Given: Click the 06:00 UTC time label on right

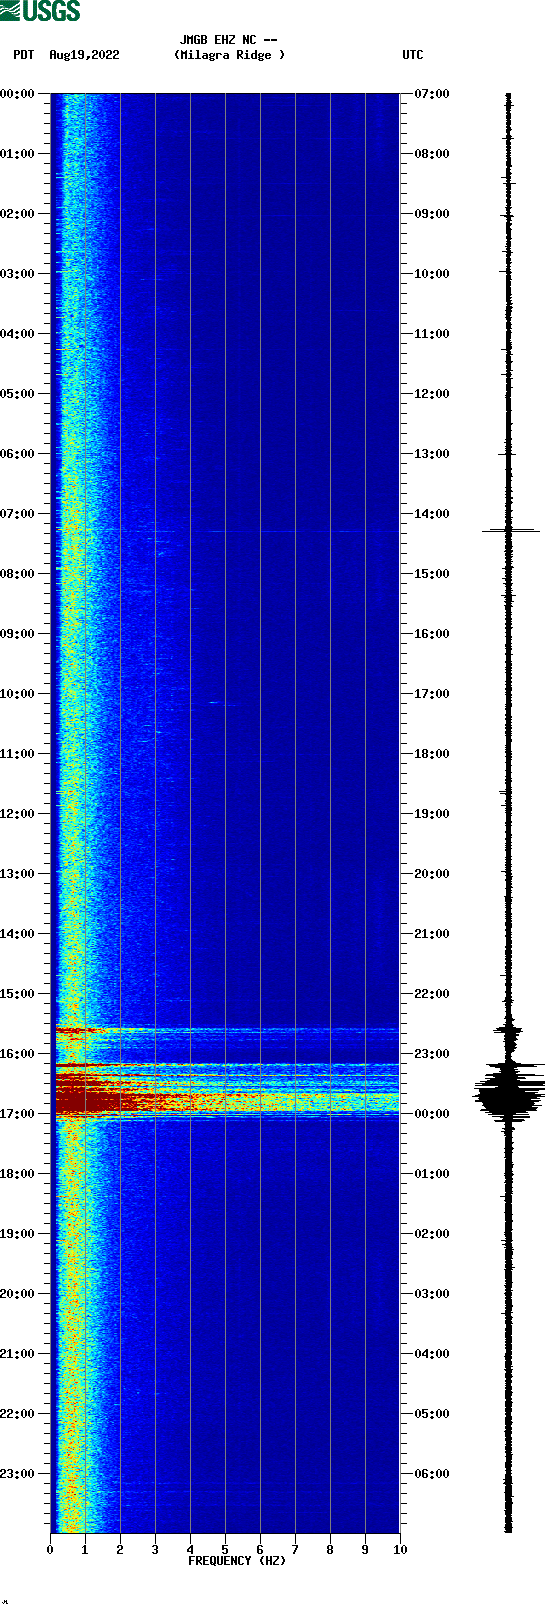Looking at the screenshot, I should click(x=432, y=1474).
